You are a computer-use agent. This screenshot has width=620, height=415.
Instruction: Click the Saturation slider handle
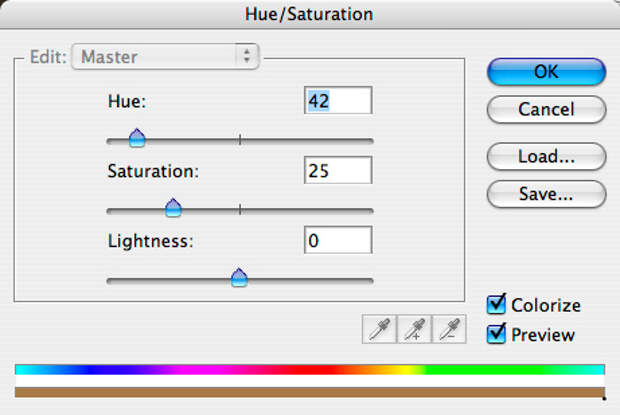click(173, 208)
